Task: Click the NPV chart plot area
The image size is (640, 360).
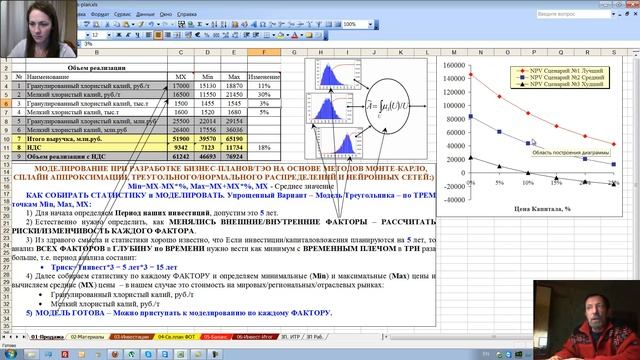Action: 543,133
